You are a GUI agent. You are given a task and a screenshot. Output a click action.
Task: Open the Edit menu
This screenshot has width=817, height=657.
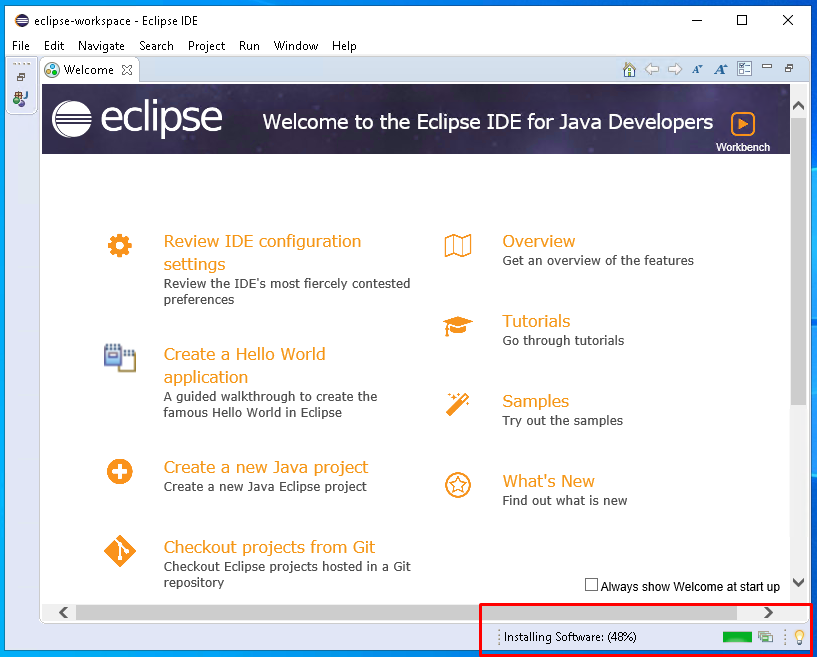pyautogui.click(x=54, y=46)
